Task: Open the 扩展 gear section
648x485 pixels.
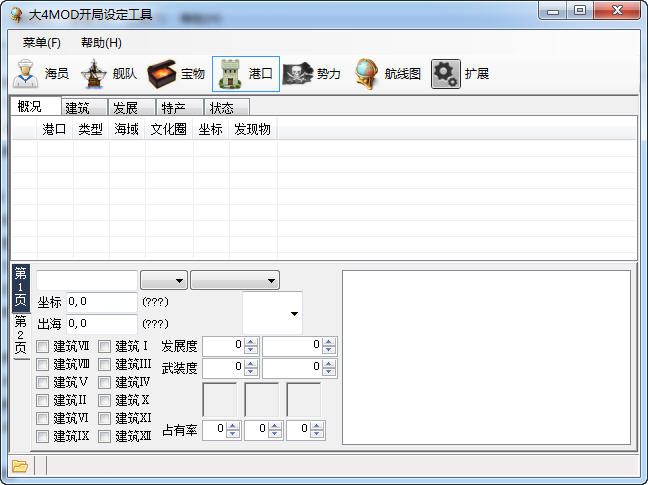Action: click(x=460, y=74)
